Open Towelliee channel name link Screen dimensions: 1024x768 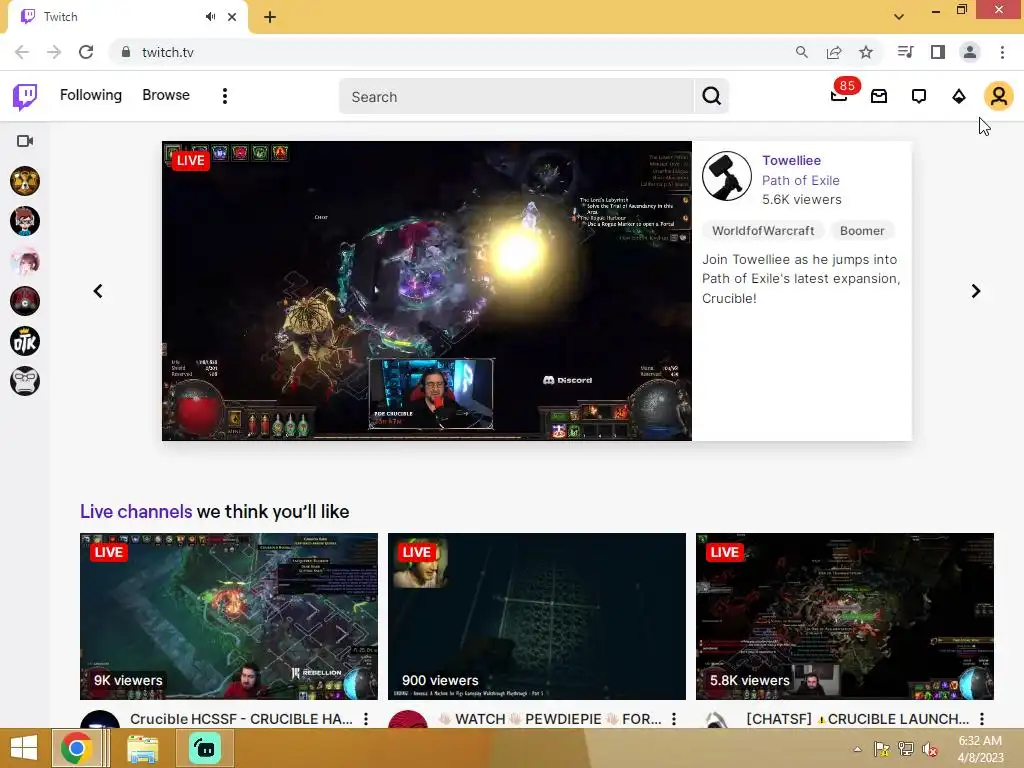[x=792, y=161]
